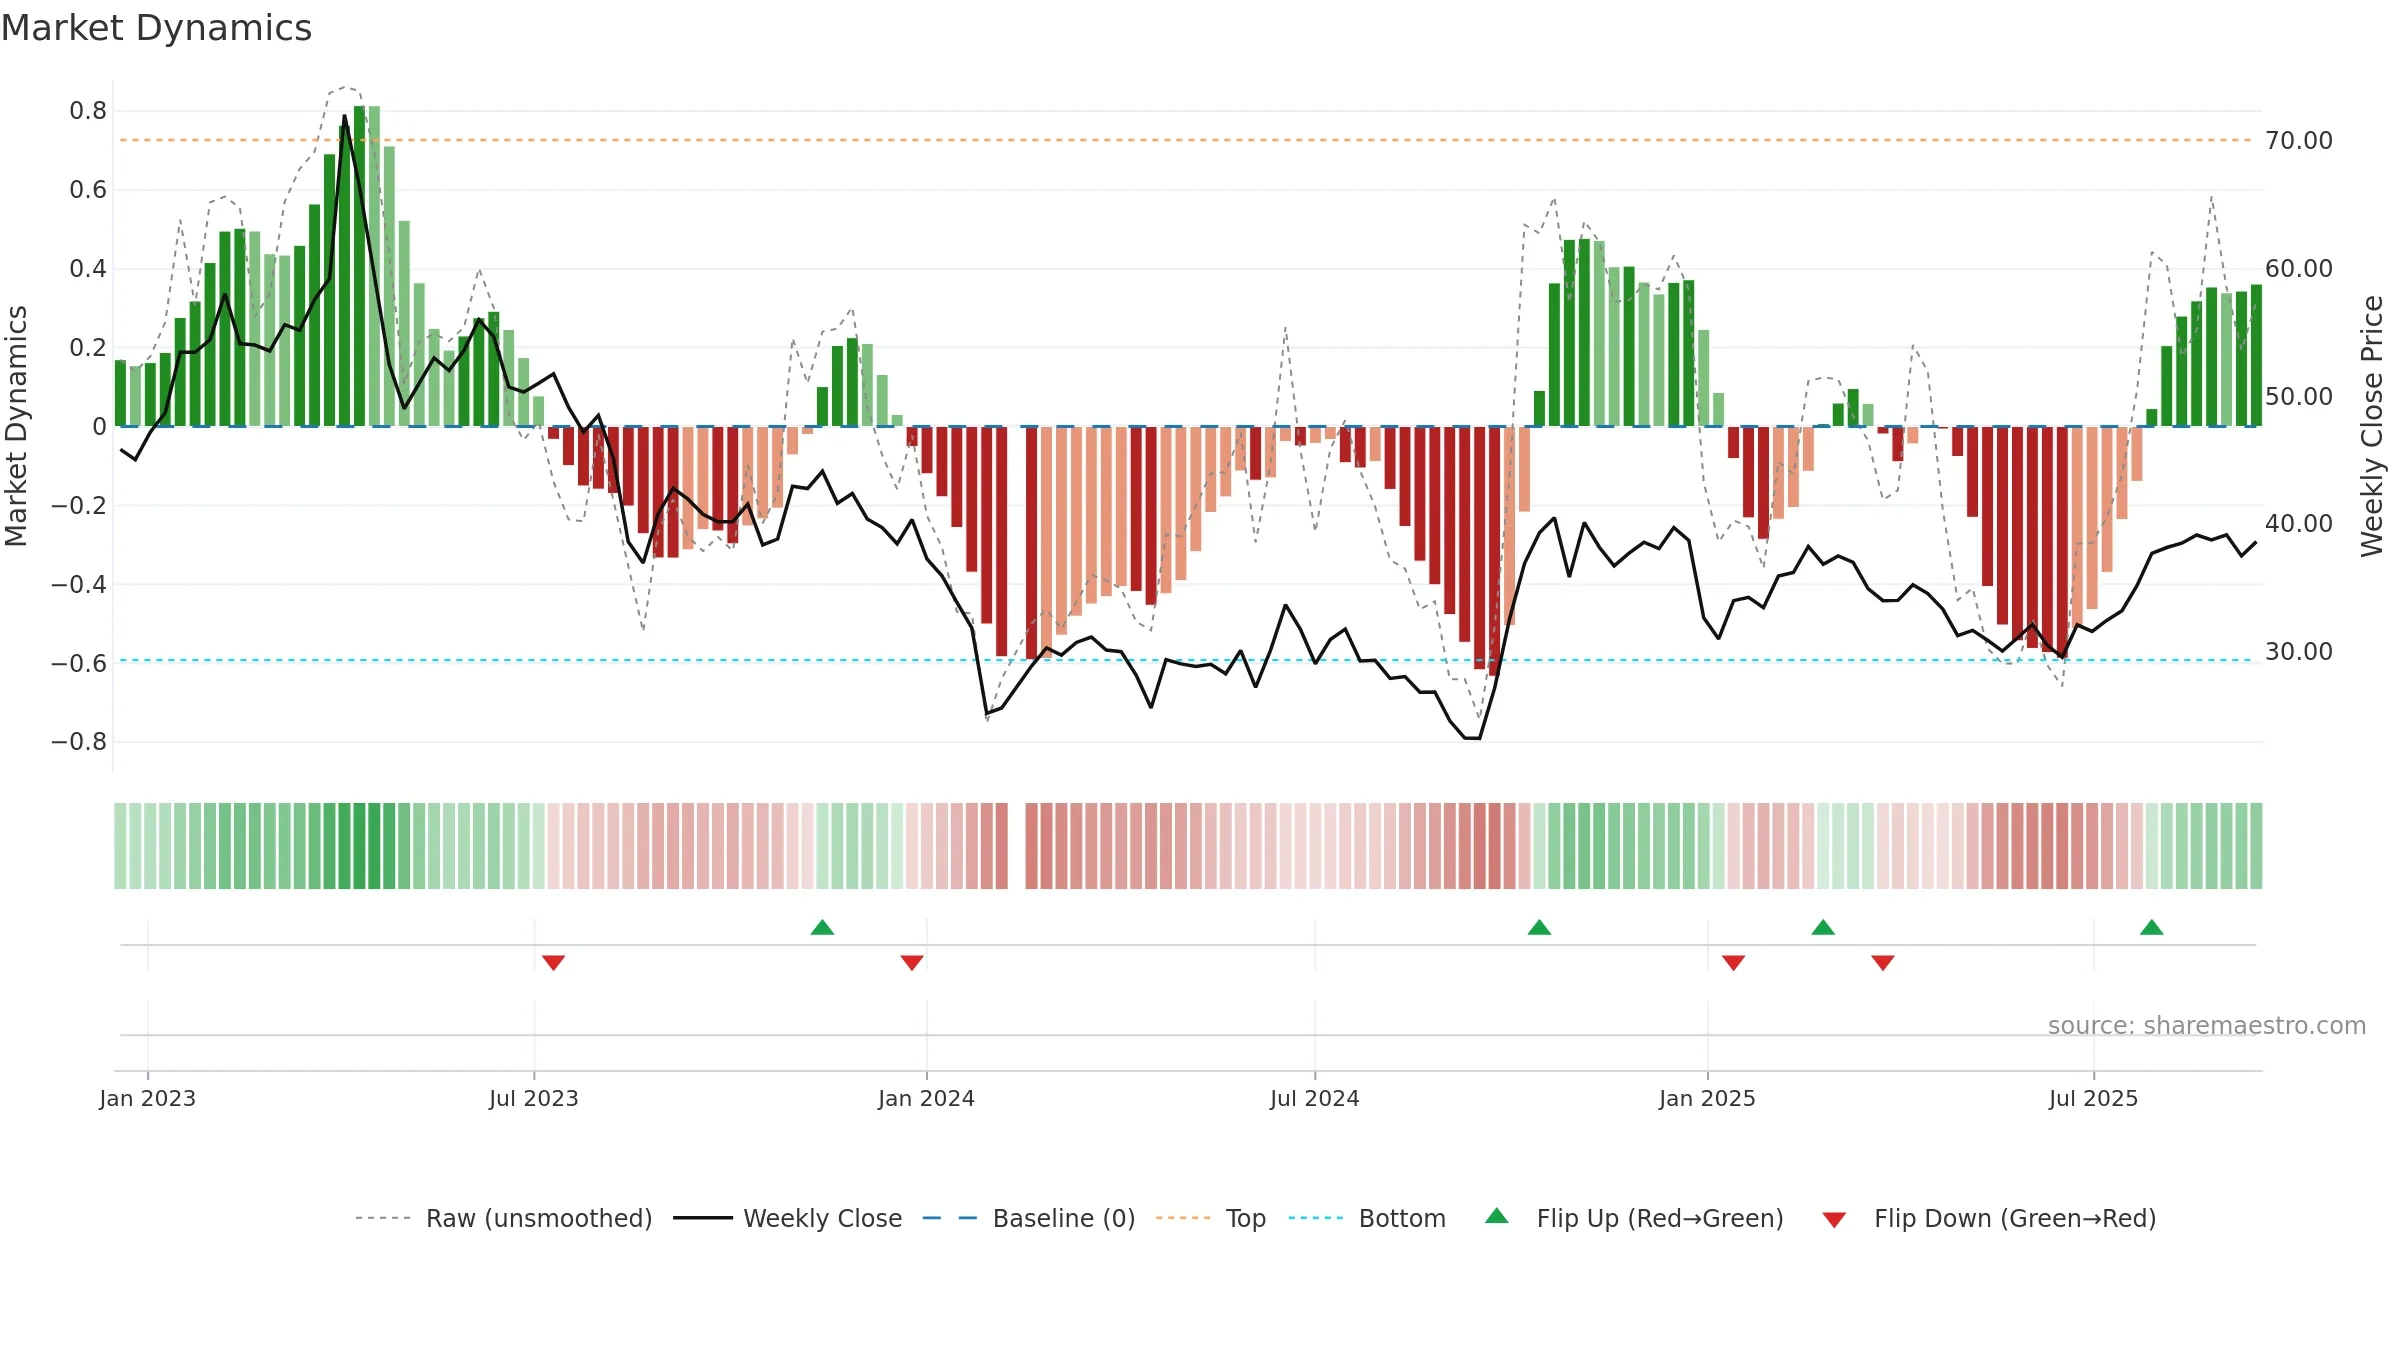Screen dimensions: 2400x1350
Task: Click the green flip-up marker after Jul 2025
Action: click(2152, 927)
